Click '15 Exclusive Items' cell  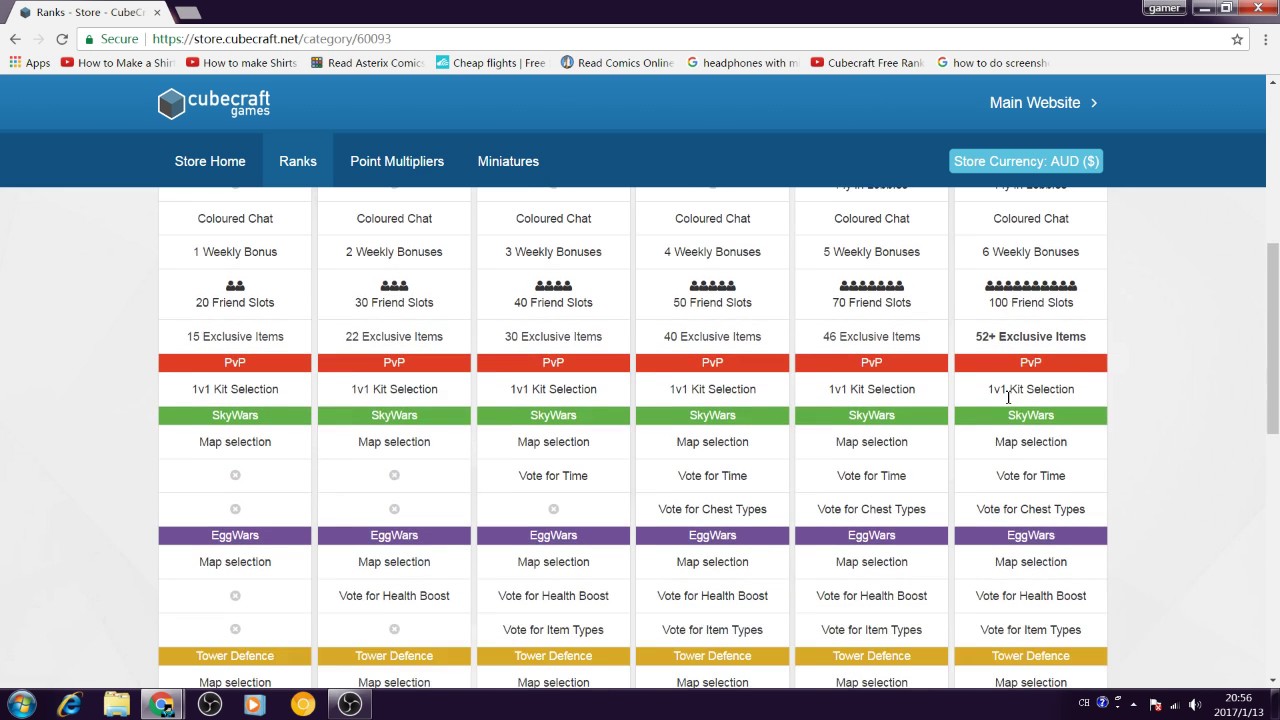[x=235, y=337]
